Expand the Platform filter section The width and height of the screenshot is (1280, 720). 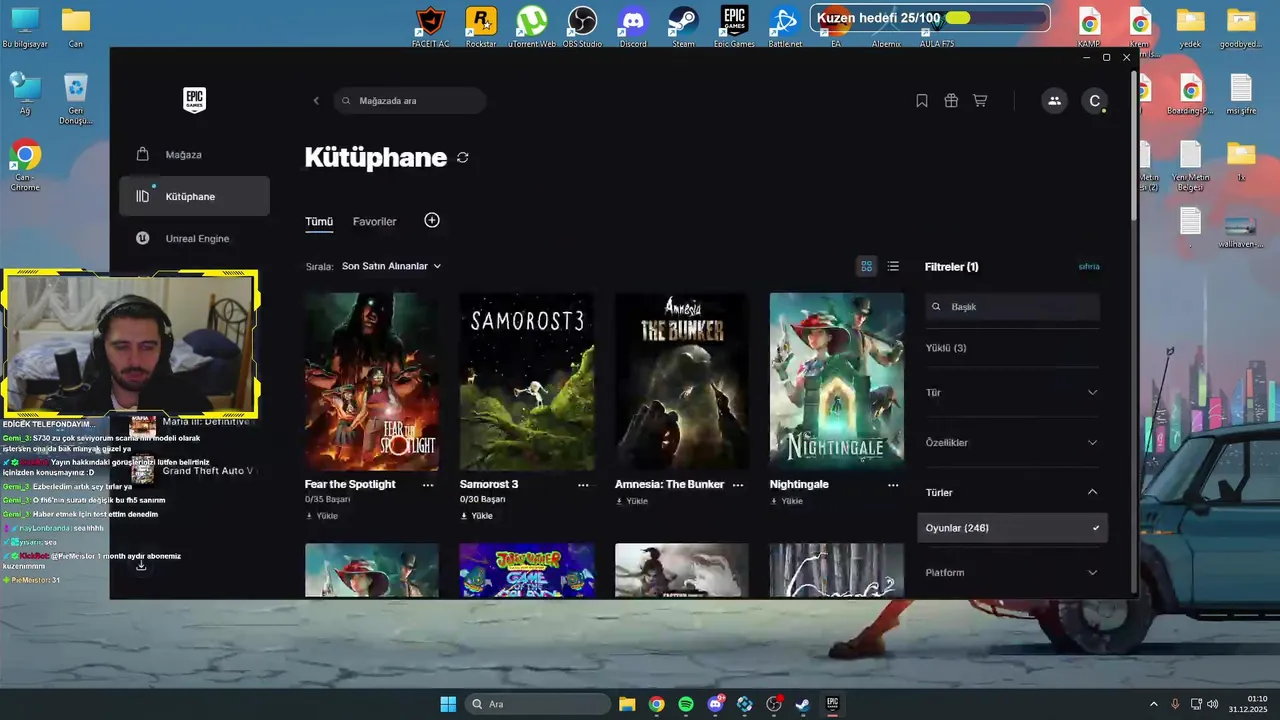pyautogui.click(x=1012, y=573)
